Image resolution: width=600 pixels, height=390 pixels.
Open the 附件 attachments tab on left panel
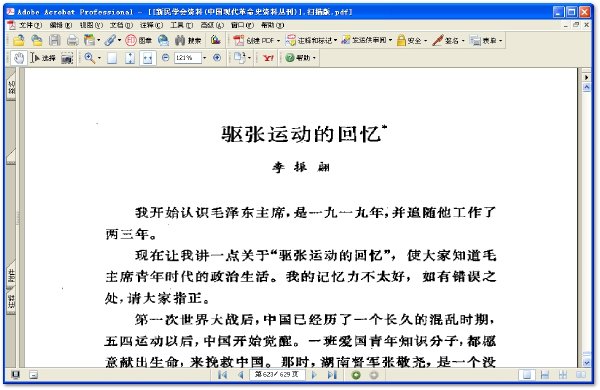click(11, 275)
